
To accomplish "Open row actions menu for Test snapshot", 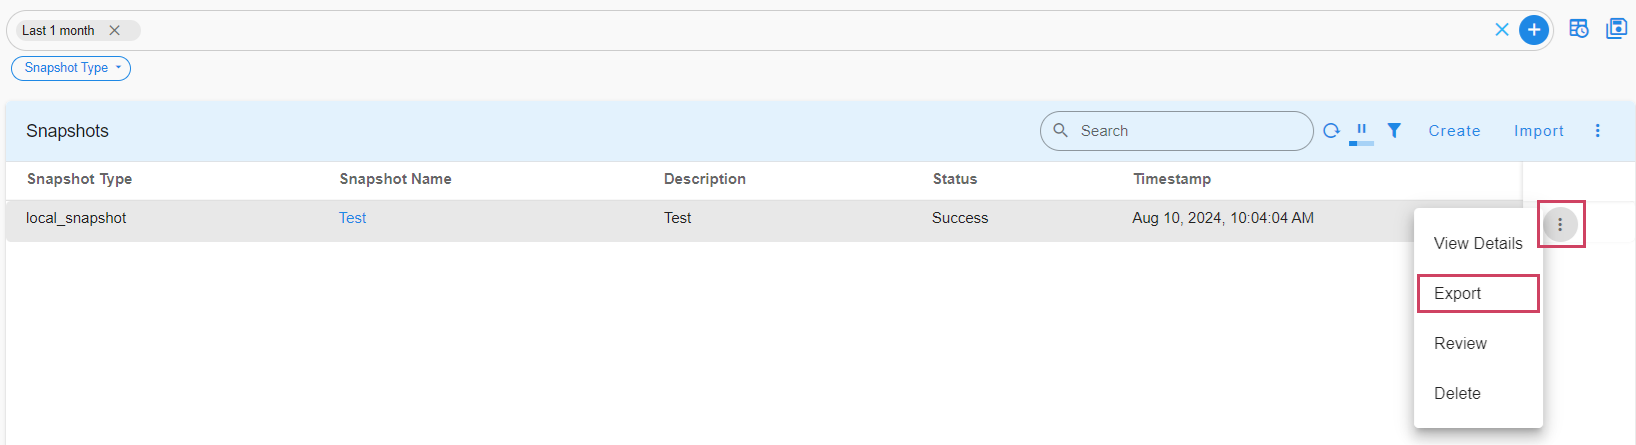I will [1560, 225].
